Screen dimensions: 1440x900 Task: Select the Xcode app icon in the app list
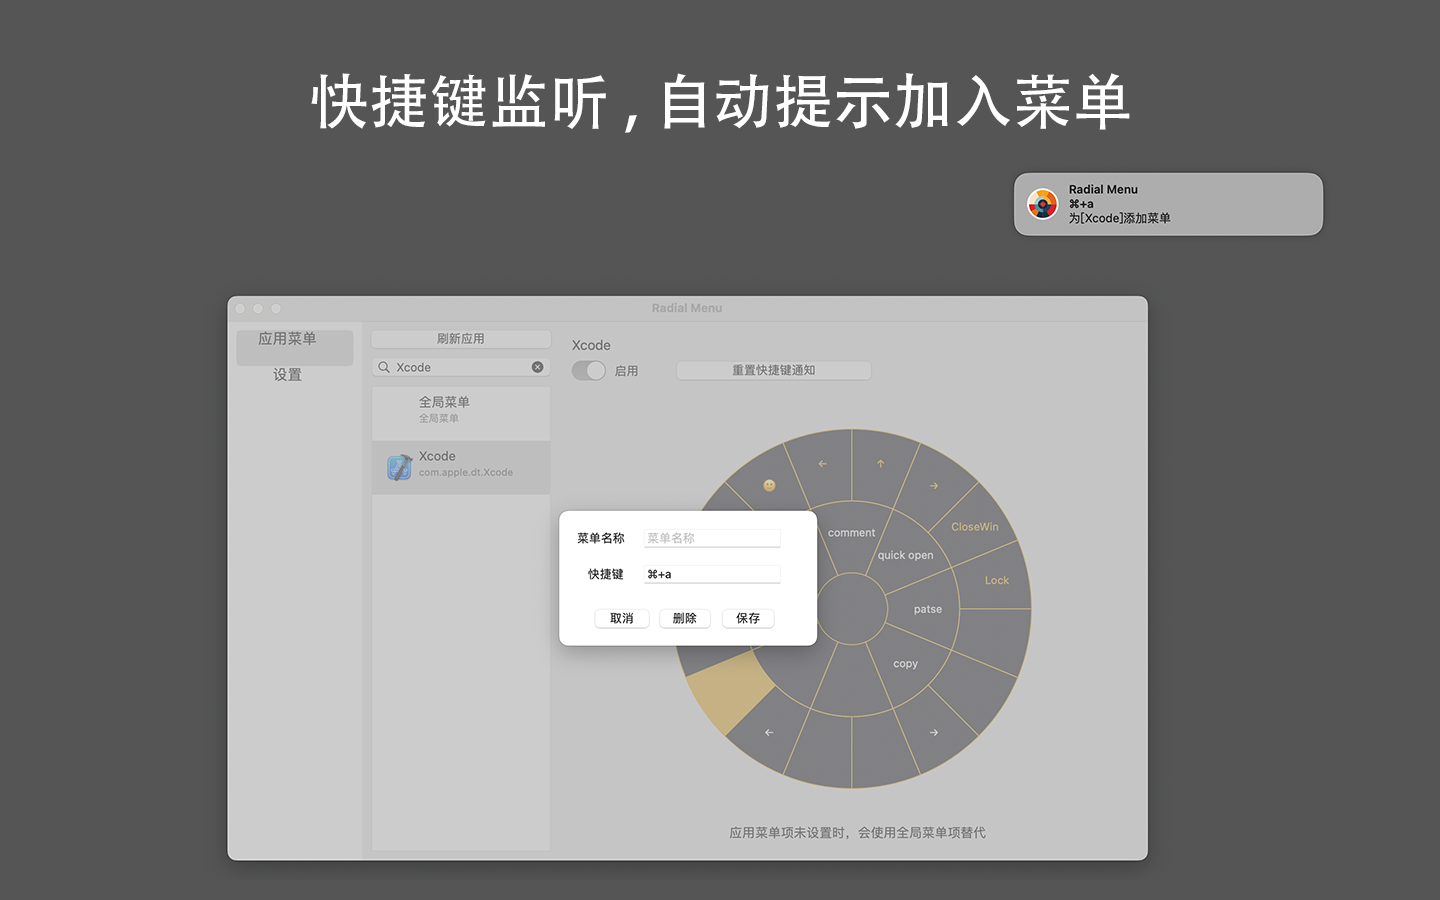tap(398, 466)
